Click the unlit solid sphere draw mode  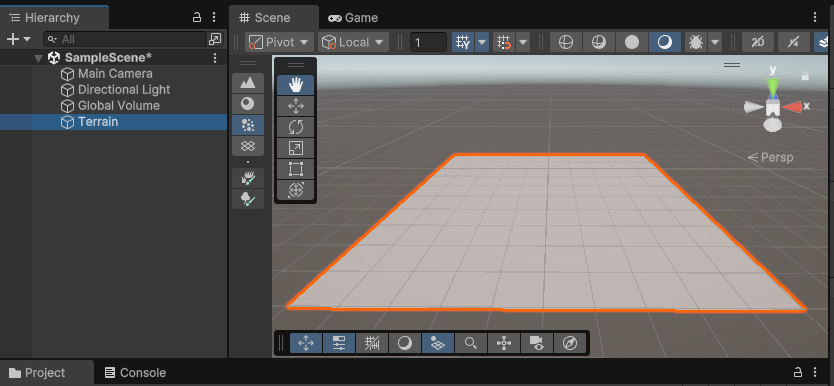click(x=632, y=42)
